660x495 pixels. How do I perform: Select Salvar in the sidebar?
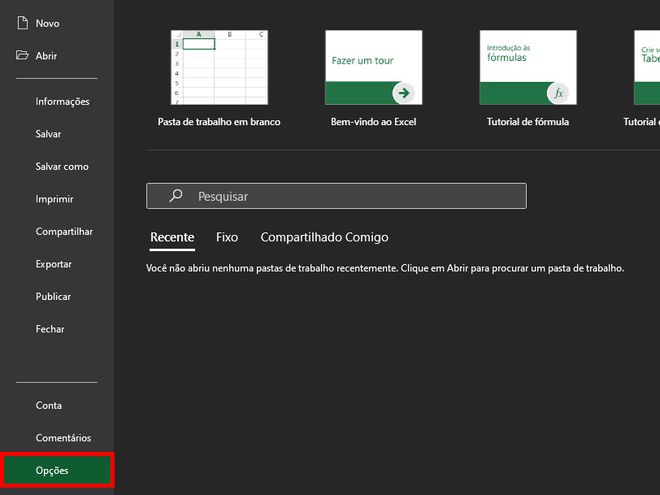coord(48,134)
